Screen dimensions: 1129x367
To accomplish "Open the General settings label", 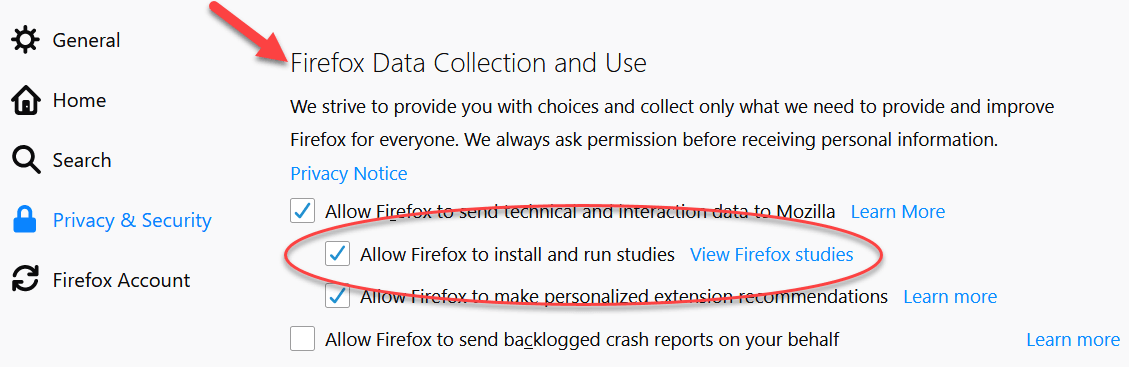I will tap(86, 40).
